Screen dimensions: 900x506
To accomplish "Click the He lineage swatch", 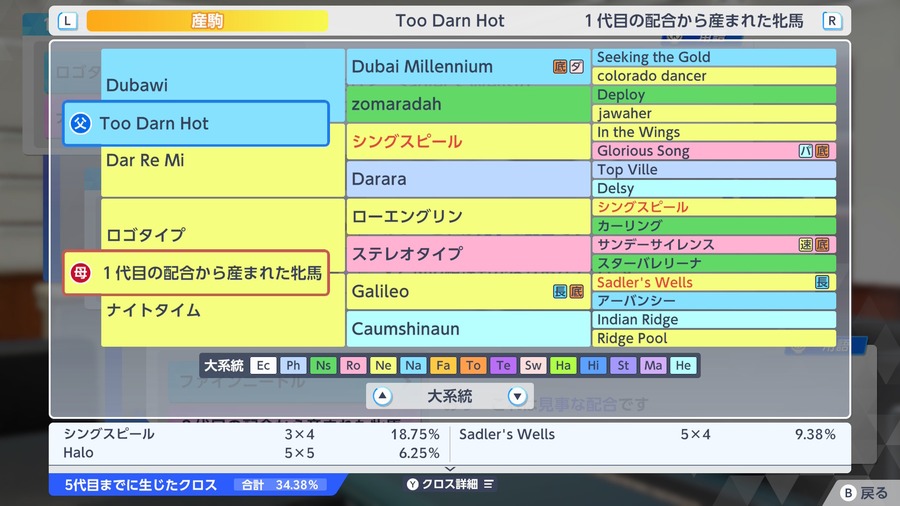I will click(683, 365).
